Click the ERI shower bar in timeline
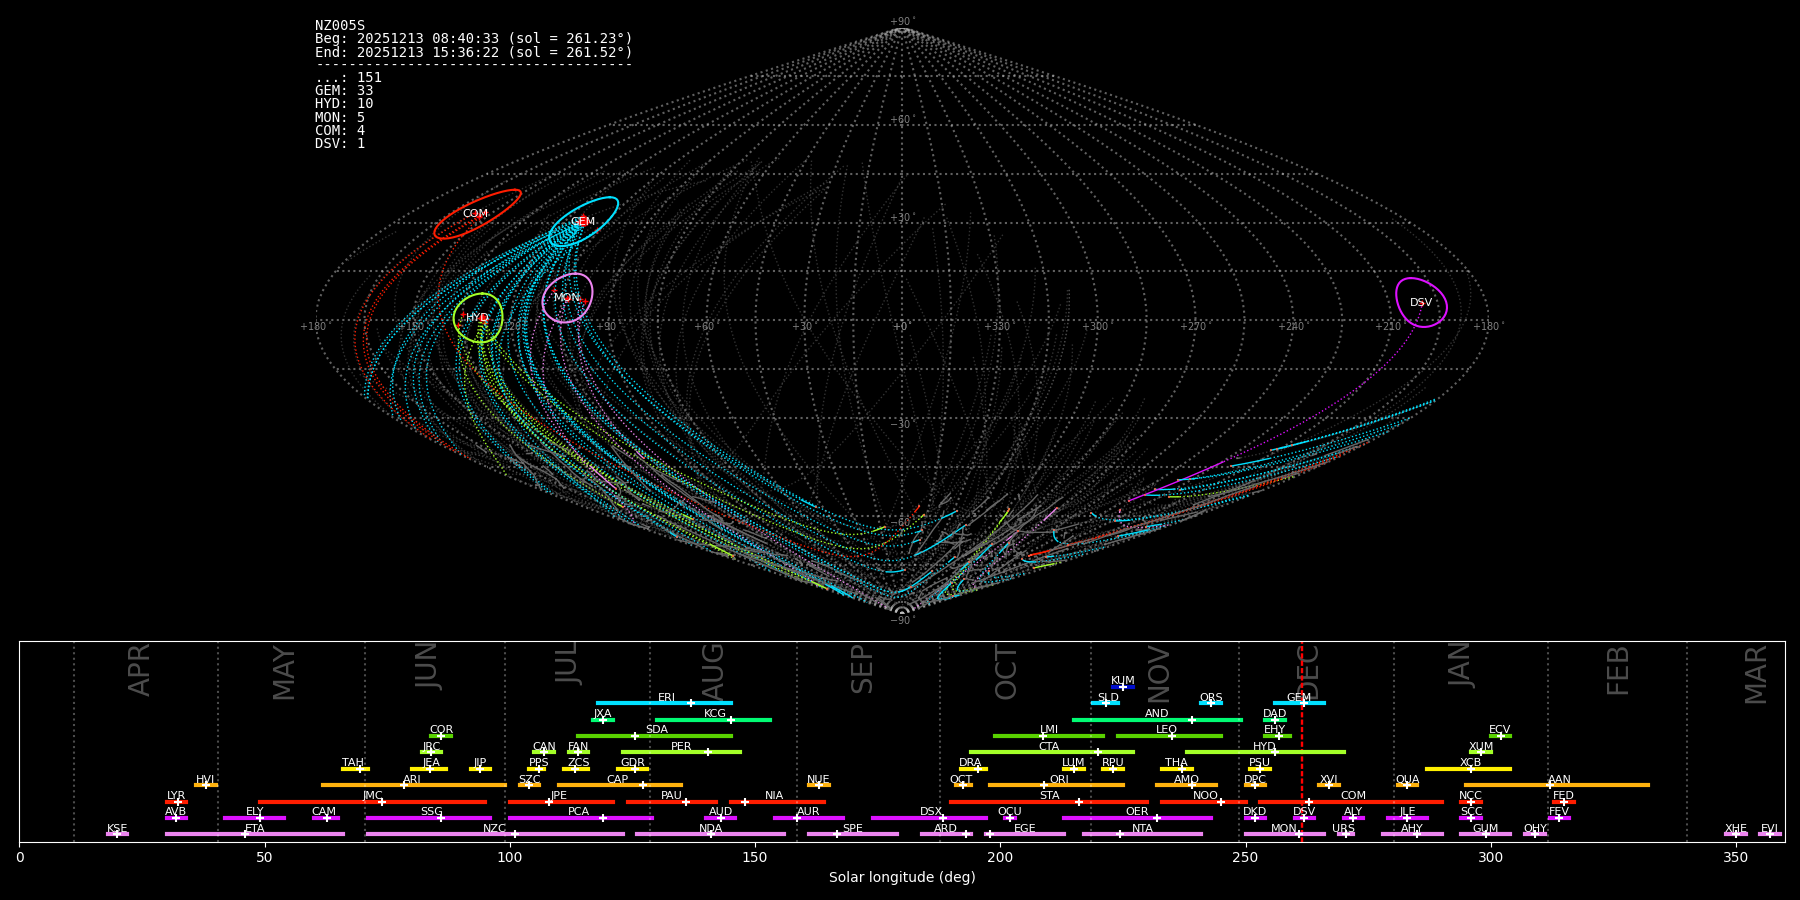This screenshot has height=900, width=1800. pos(664,703)
